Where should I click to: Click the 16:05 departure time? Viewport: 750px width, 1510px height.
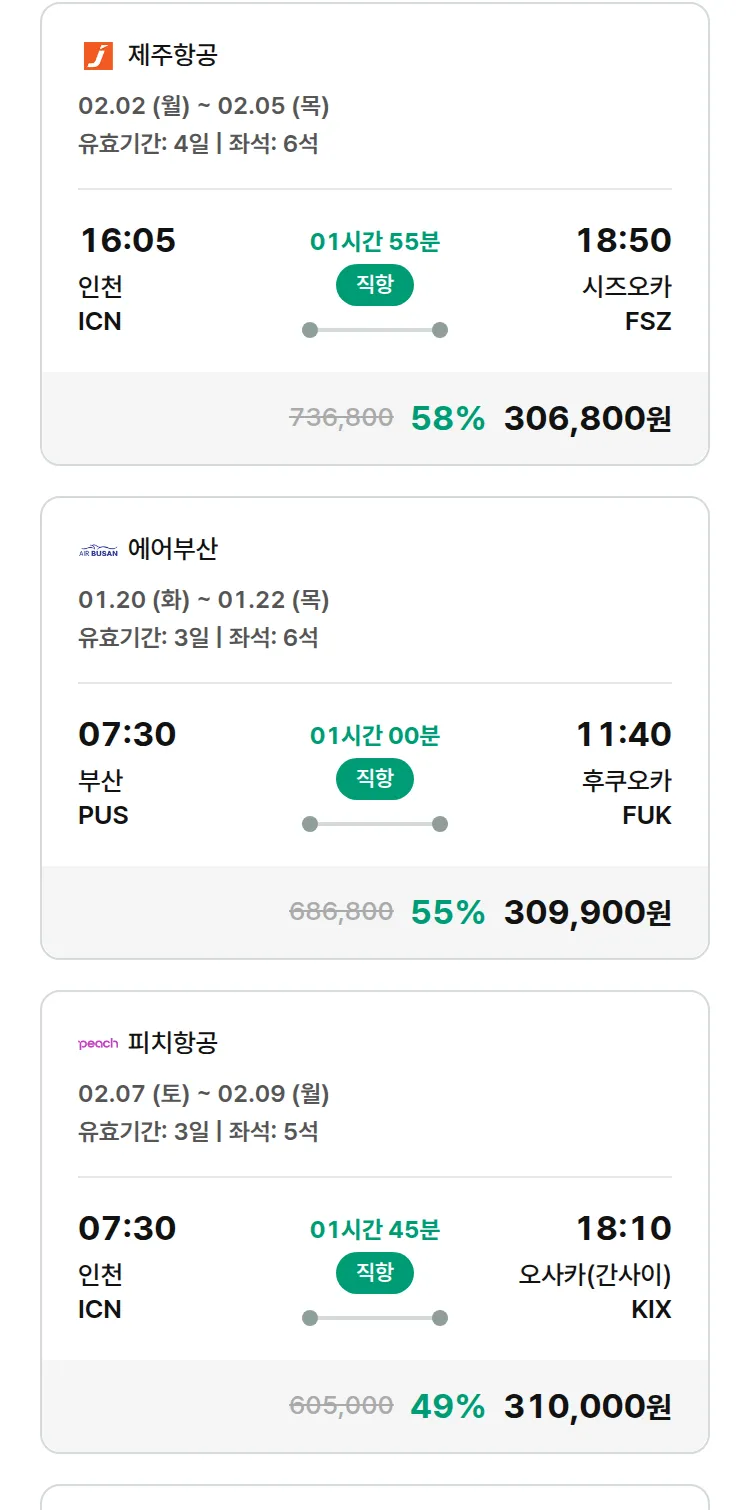[x=127, y=240]
